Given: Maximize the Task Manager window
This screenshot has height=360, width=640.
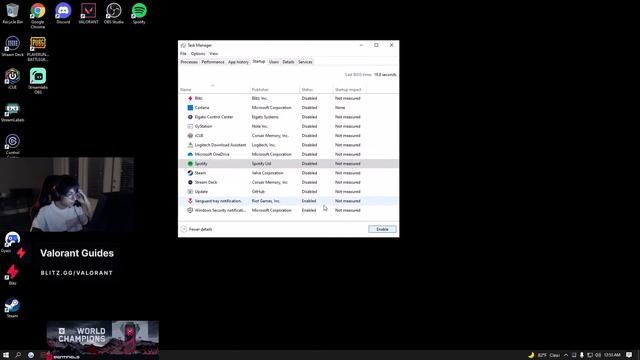Looking at the screenshot, I should [376, 45].
